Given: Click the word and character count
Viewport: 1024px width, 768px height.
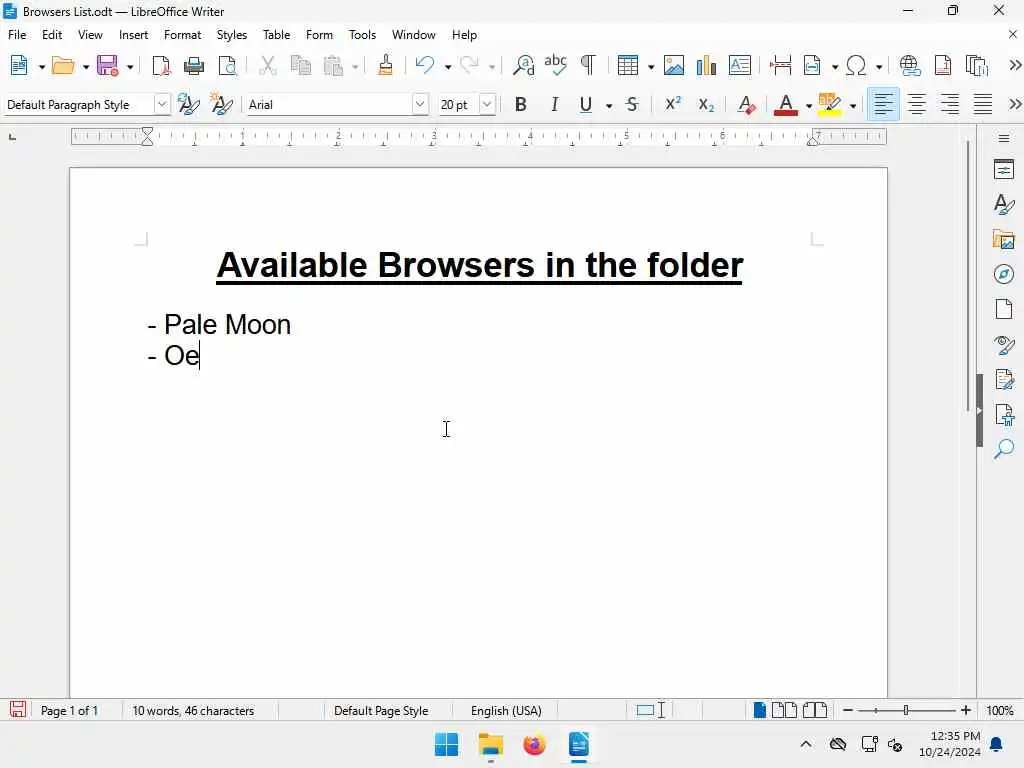Looking at the screenshot, I should pyautogui.click(x=193, y=711).
